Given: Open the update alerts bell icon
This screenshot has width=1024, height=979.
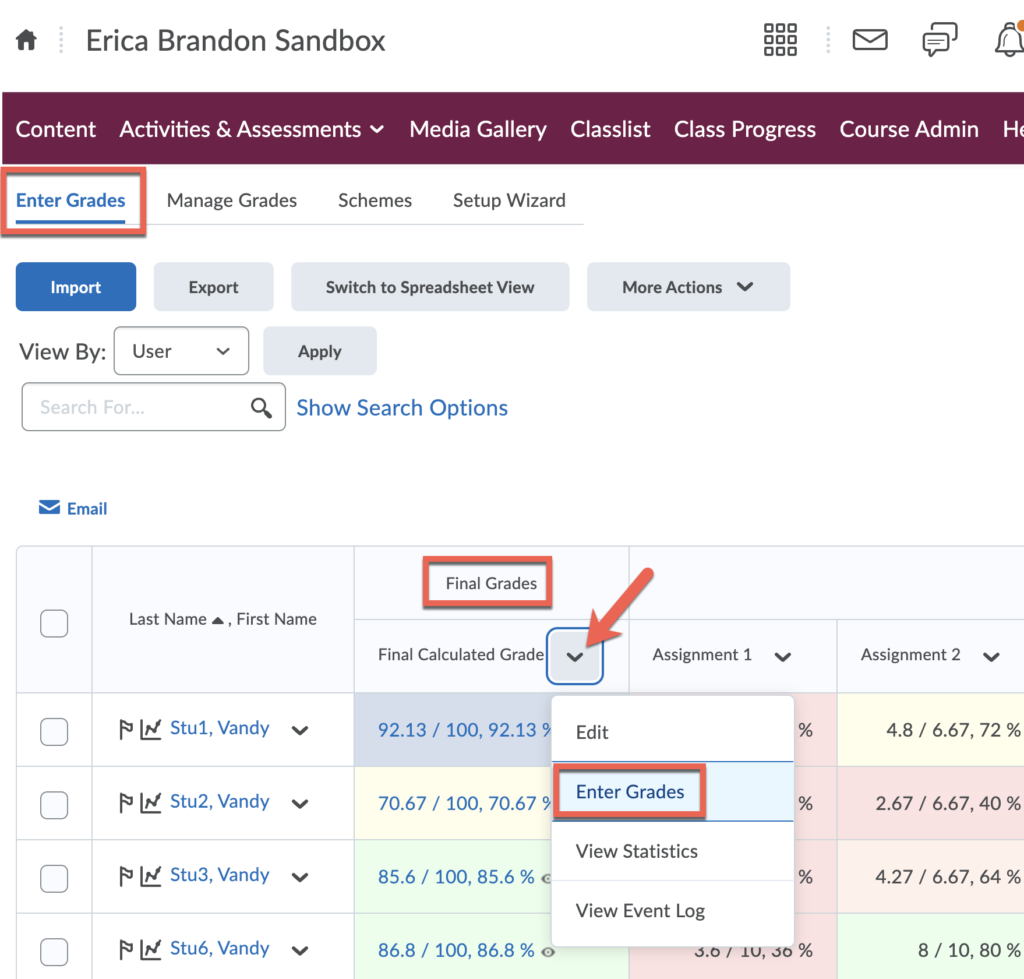Looking at the screenshot, I should coord(1008,40).
